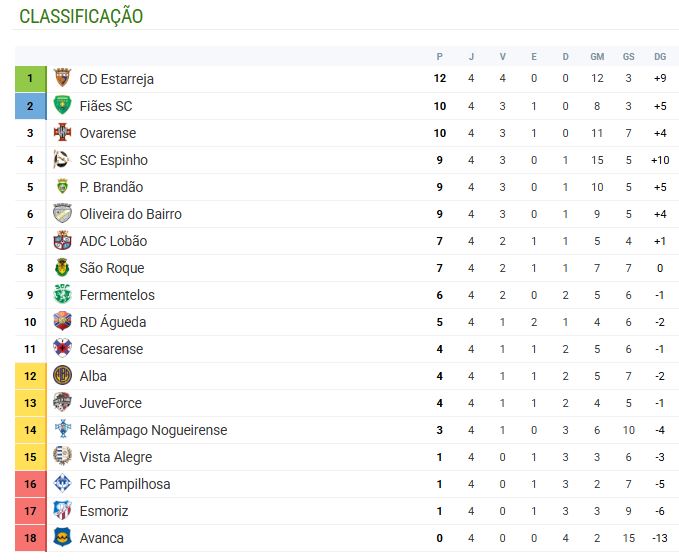
Task: Click the green position 1 badge
Action: tap(30, 79)
